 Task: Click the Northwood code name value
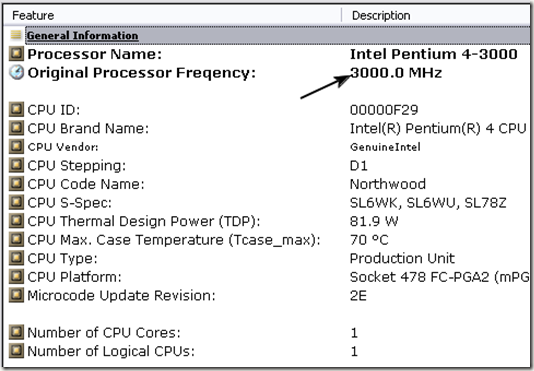(x=388, y=184)
